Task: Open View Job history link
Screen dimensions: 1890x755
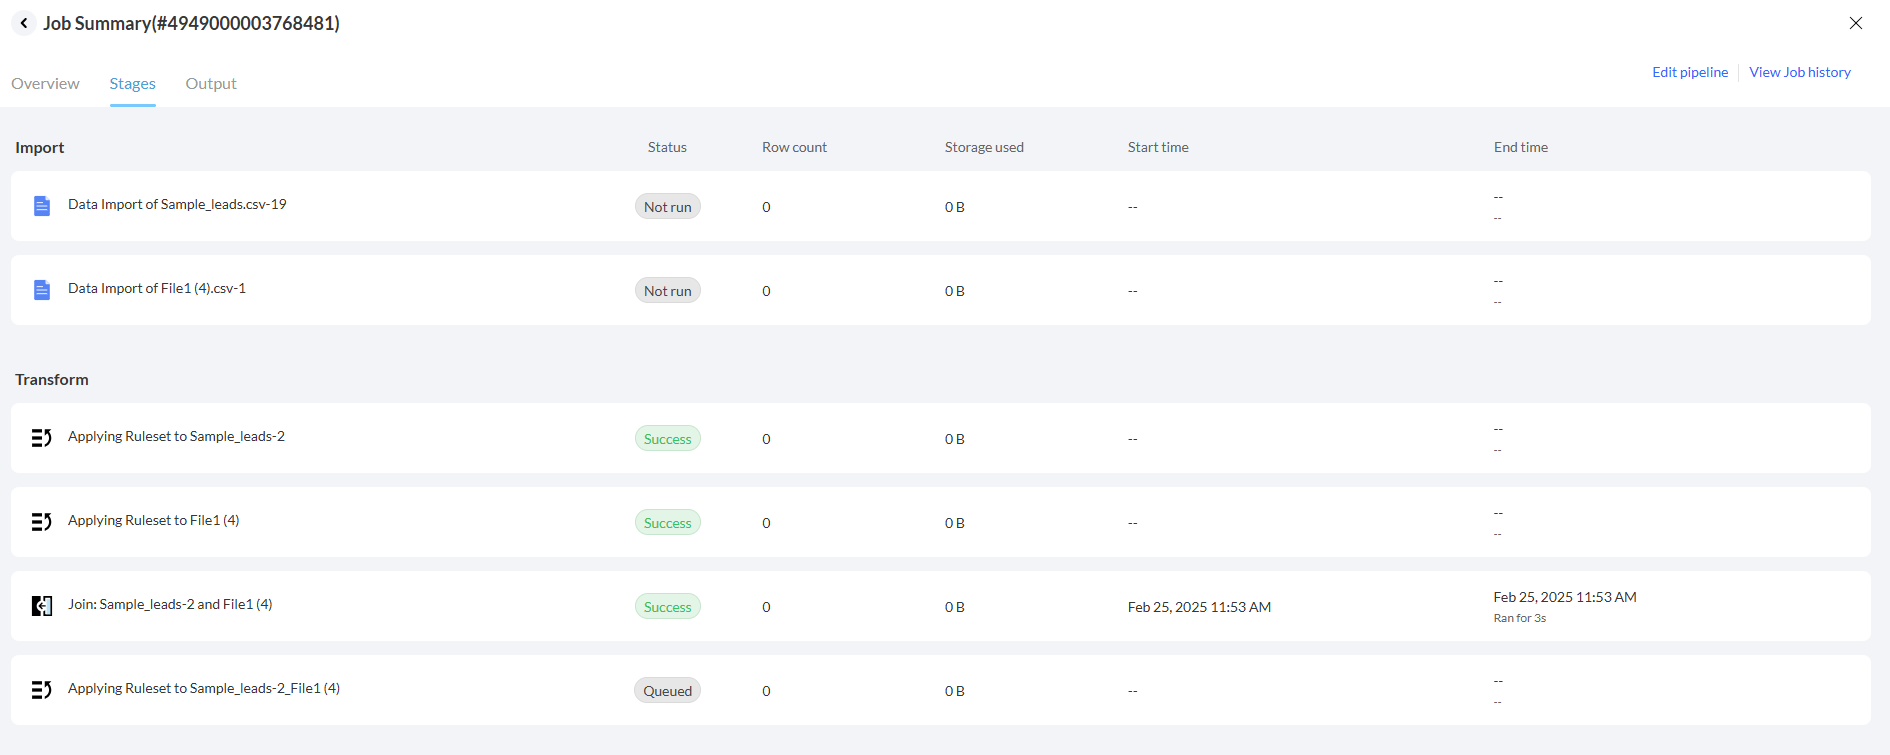Action: pyautogui.click(x=1800, y=72)
